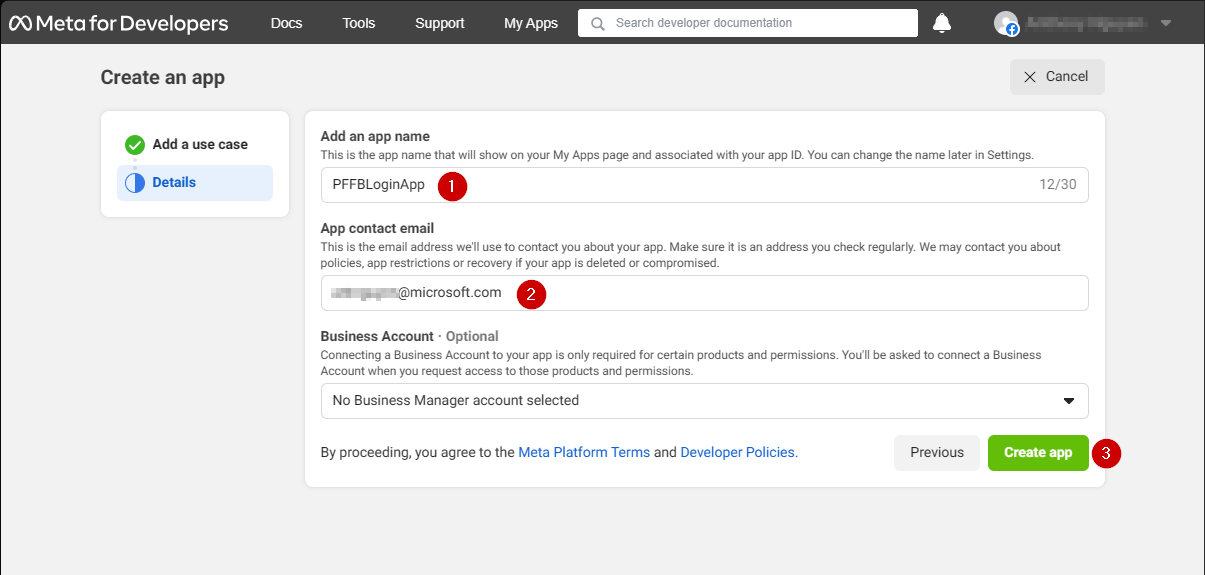Select the Add a use case step

[x=200, y=145]
